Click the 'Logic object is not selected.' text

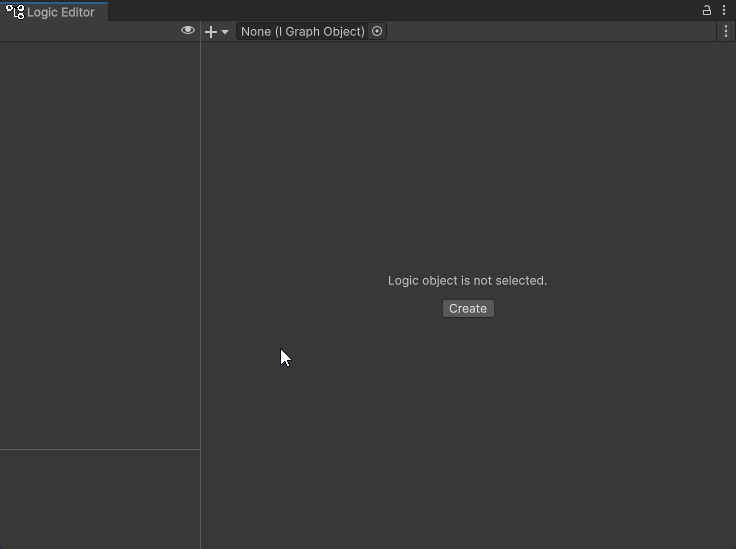point(468,281)
